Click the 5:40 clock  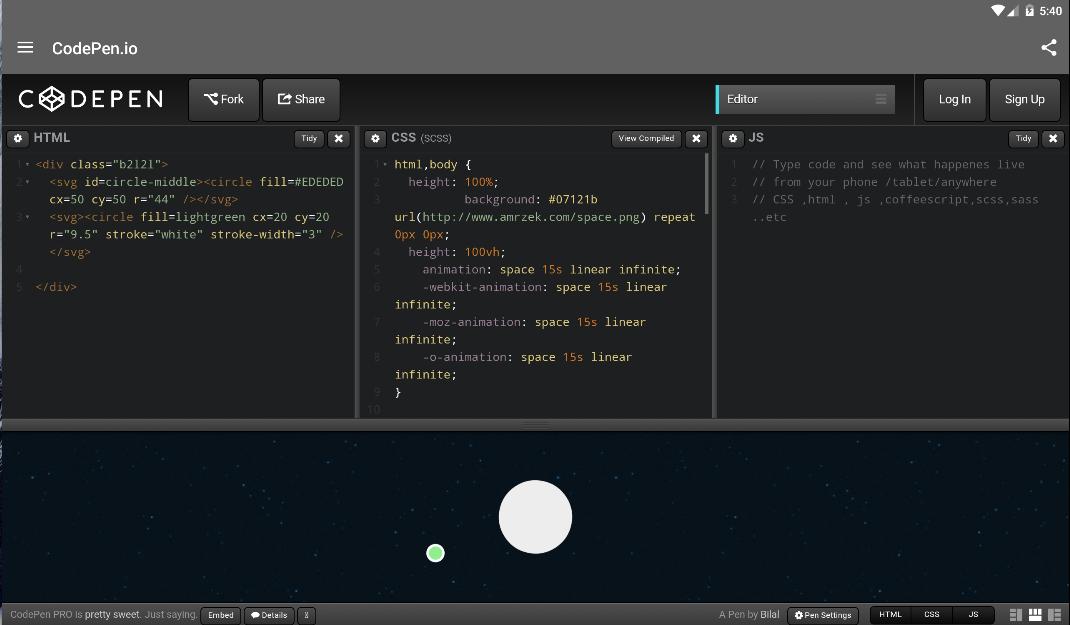pyautogui.click(x=1051, y=11)
